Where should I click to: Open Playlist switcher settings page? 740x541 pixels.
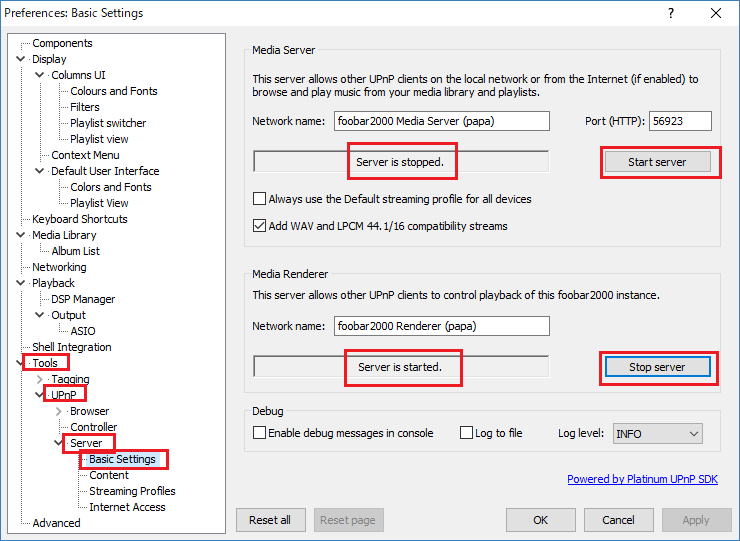108,123
